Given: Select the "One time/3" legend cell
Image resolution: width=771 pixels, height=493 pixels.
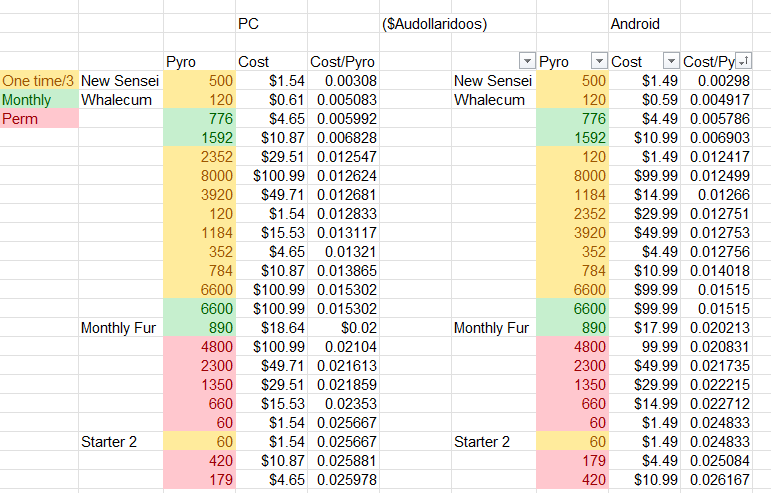Looking at the screenshot, I should click(x=39, y=81).
